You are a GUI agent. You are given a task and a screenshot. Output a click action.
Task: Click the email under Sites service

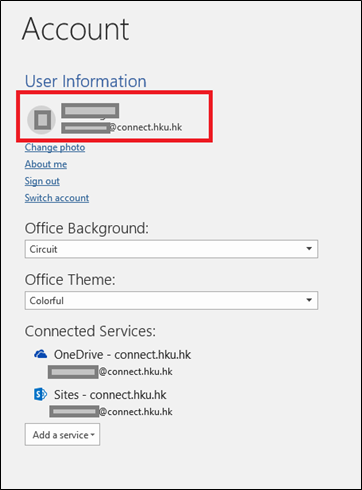(x=111, y=412)
